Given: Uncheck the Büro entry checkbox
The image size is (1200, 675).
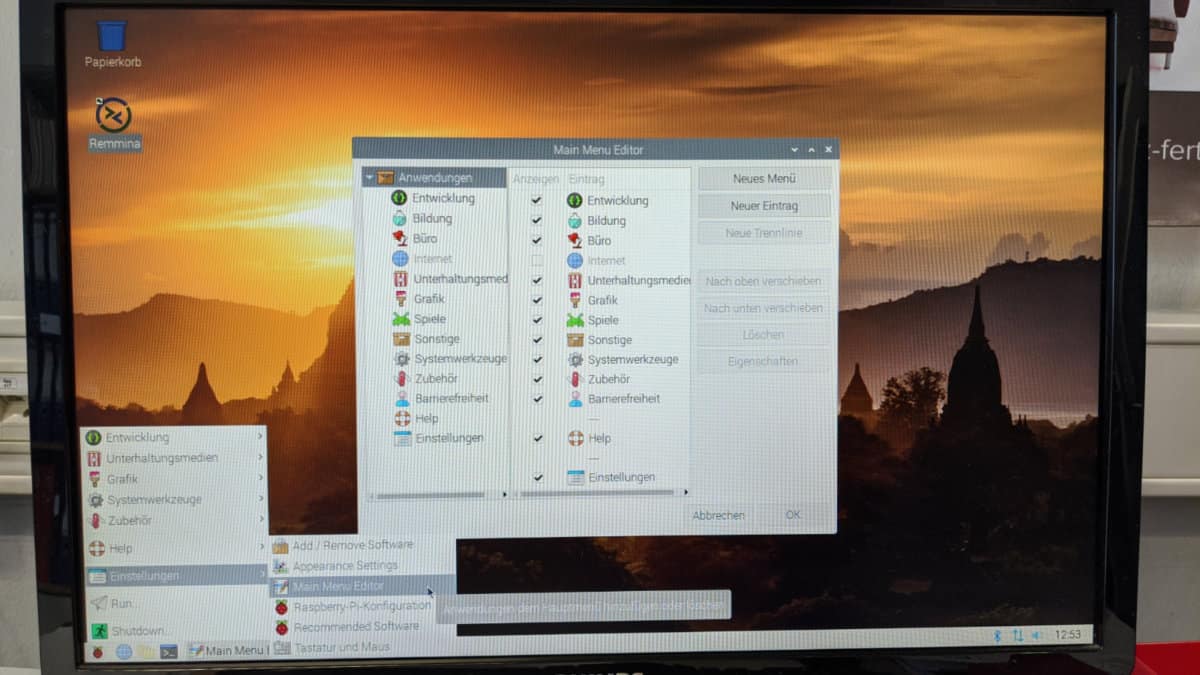Looking at the screenshot, I should coord(537,241).
